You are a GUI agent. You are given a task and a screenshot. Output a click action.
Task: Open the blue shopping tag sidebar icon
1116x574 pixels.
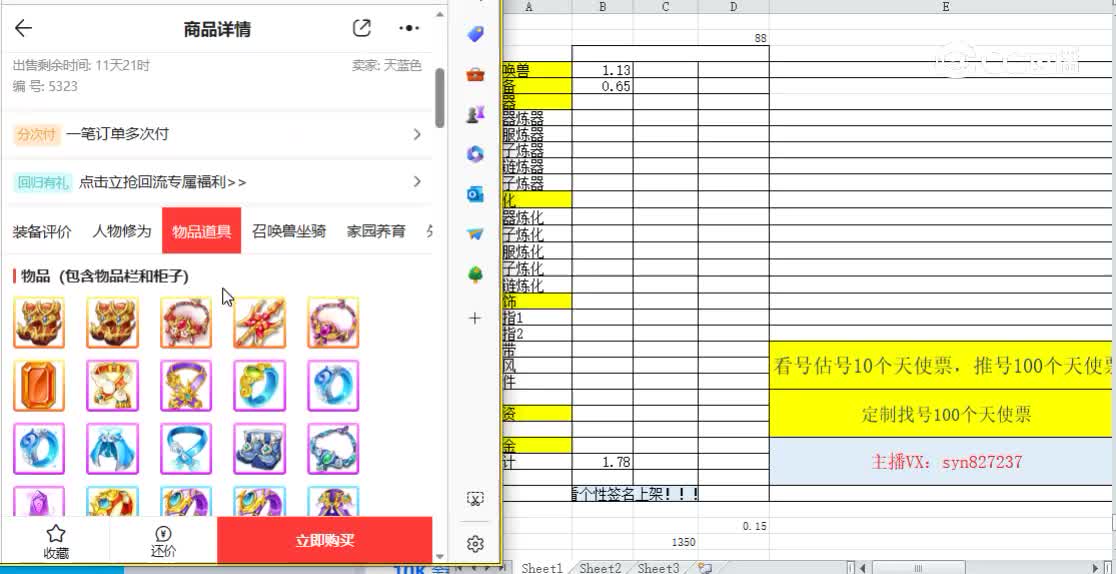(475, 34)
